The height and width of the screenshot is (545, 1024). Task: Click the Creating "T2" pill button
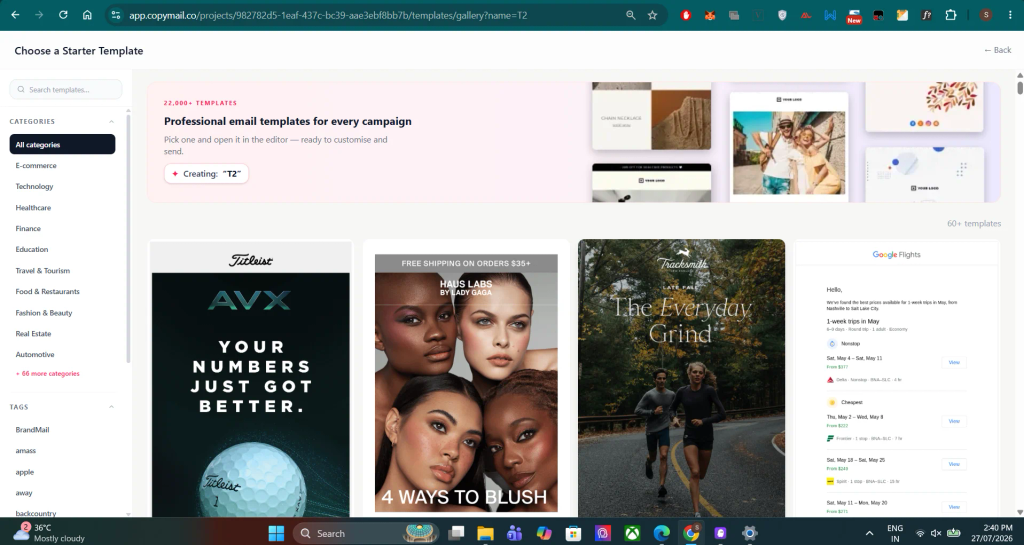tap(206, 174)
